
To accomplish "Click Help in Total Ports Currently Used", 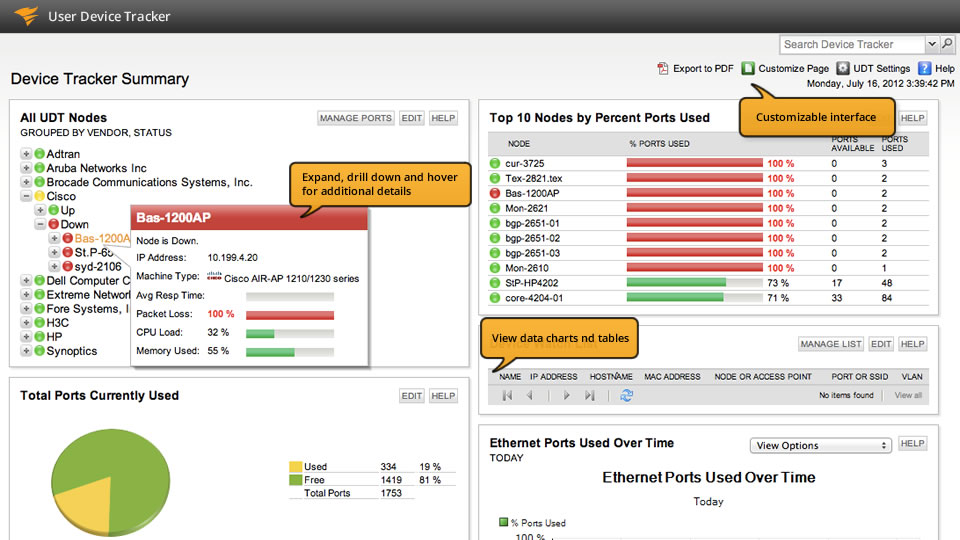I will pyautogui.click(x=443, y=396).
